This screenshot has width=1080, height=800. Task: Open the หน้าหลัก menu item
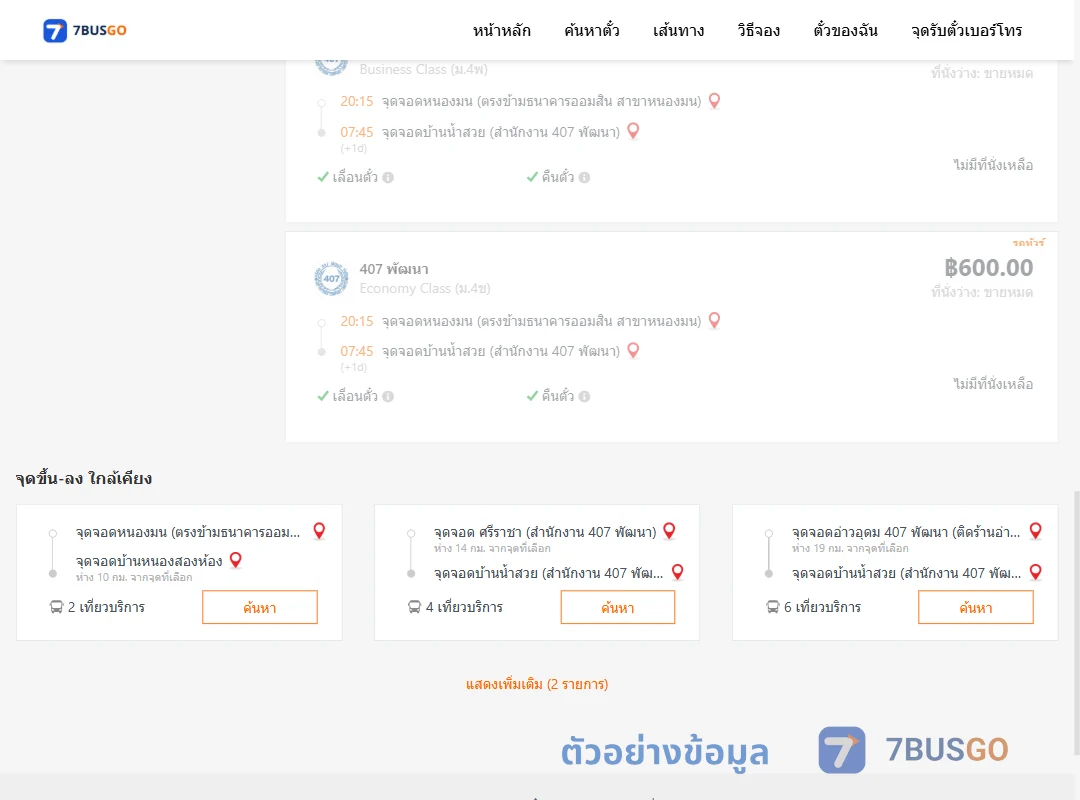[501, 30]
